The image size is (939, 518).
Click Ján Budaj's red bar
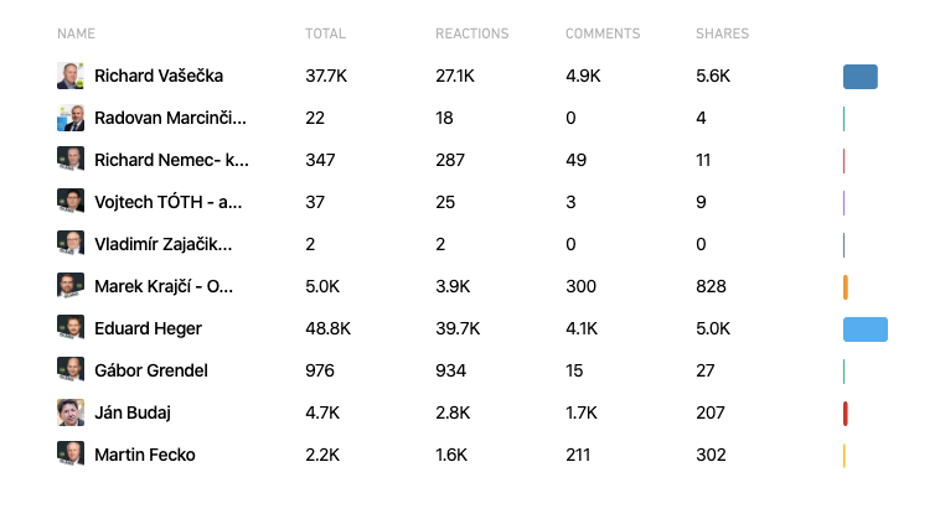tap(846, 413)
